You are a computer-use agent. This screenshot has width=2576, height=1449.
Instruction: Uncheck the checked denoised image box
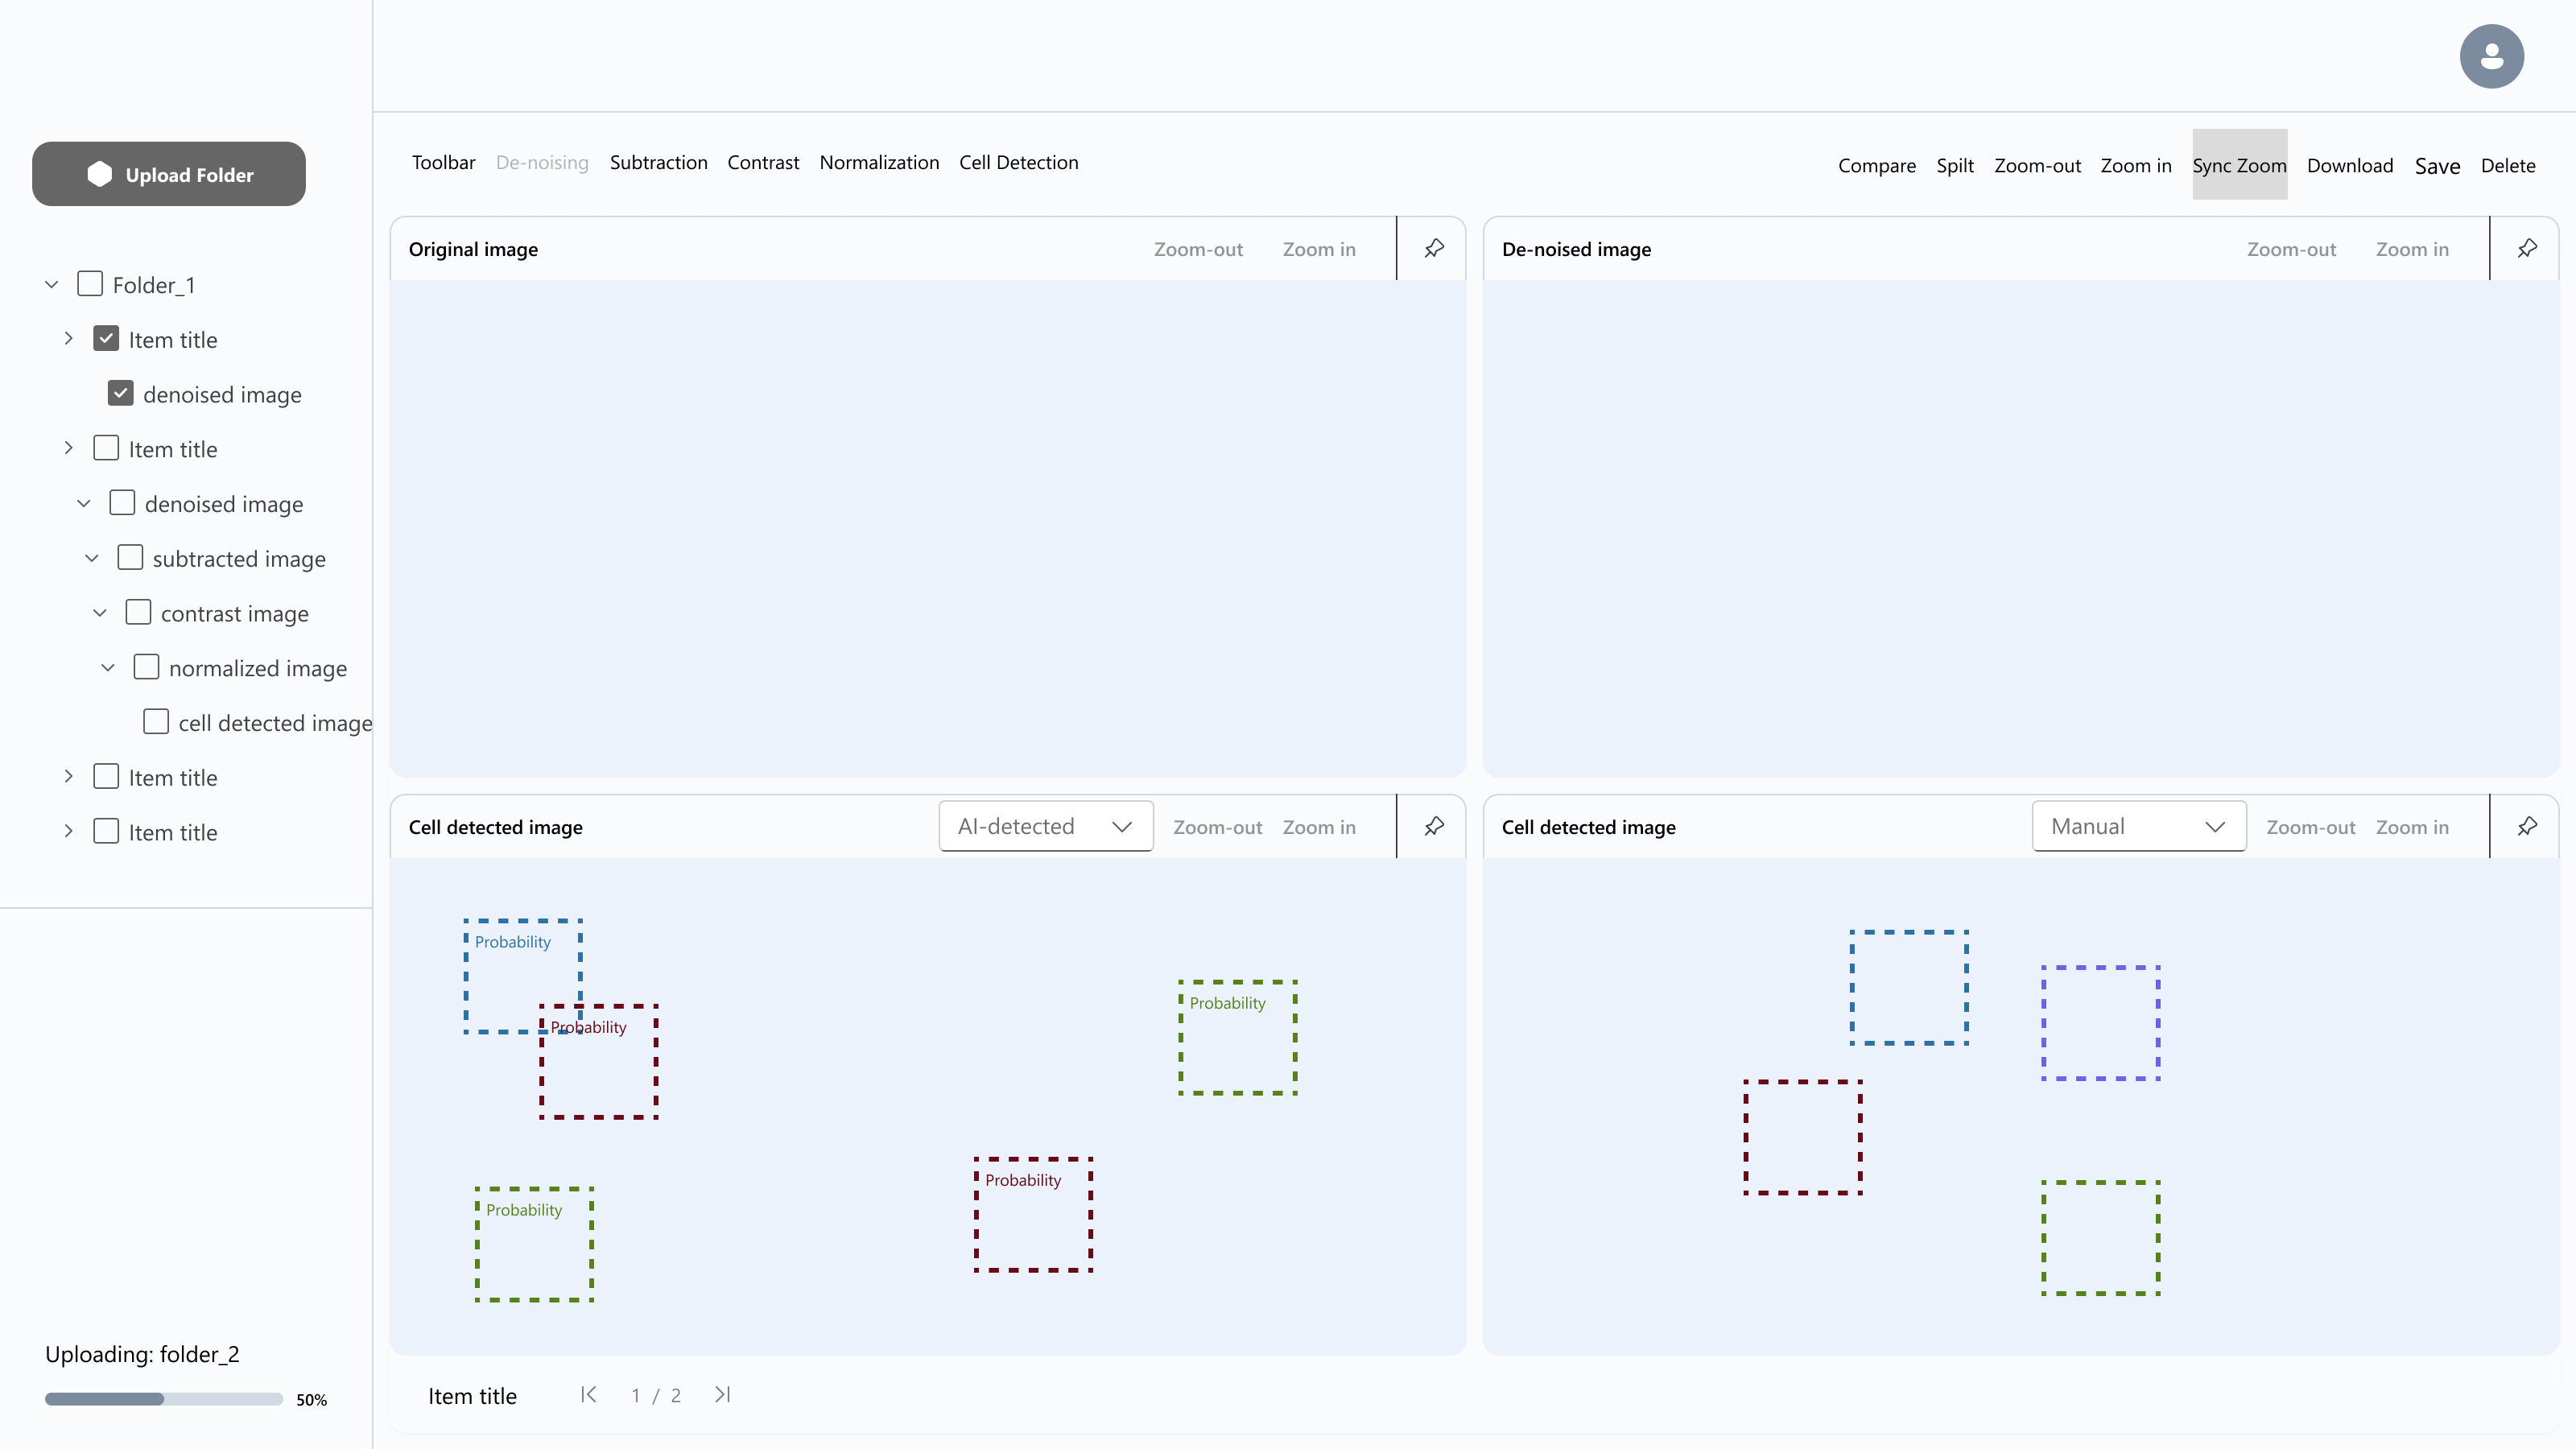(121, 393)
